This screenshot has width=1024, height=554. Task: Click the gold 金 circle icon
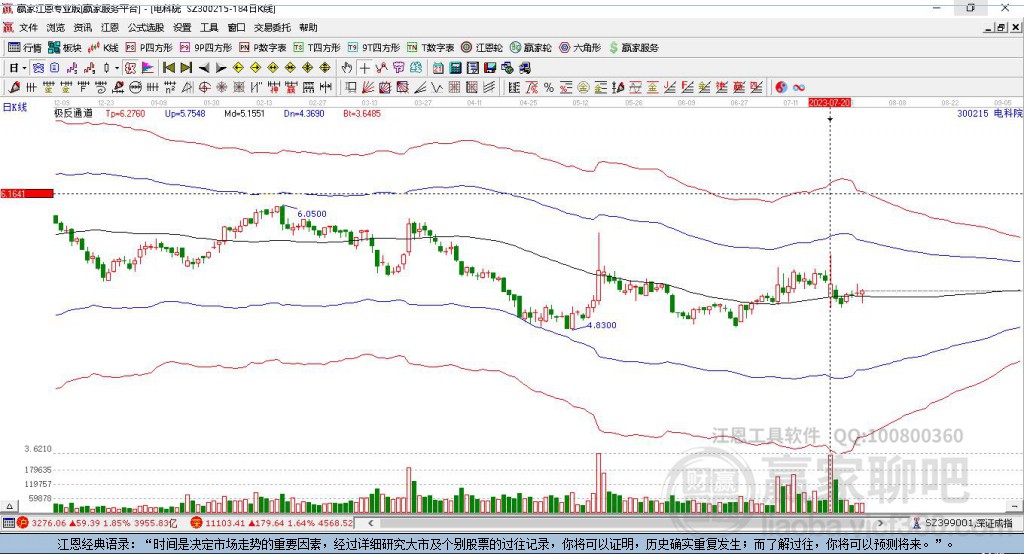(583, 87)
